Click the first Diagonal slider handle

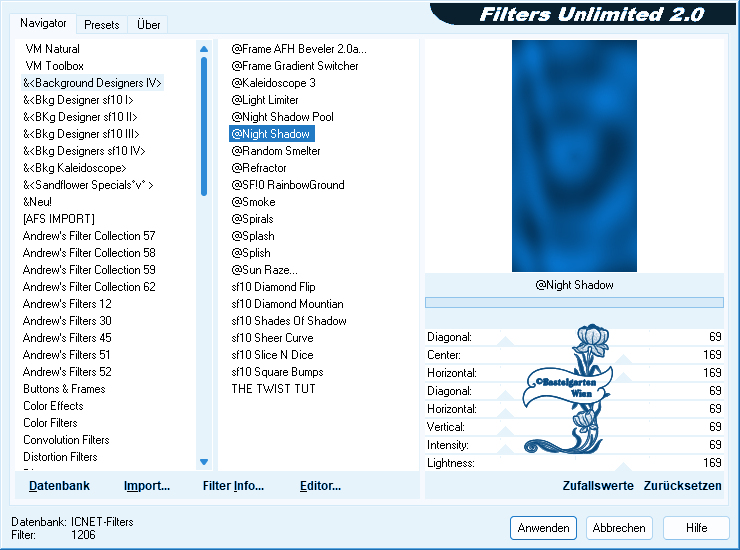pyautogui.click(x=505, y=341)
